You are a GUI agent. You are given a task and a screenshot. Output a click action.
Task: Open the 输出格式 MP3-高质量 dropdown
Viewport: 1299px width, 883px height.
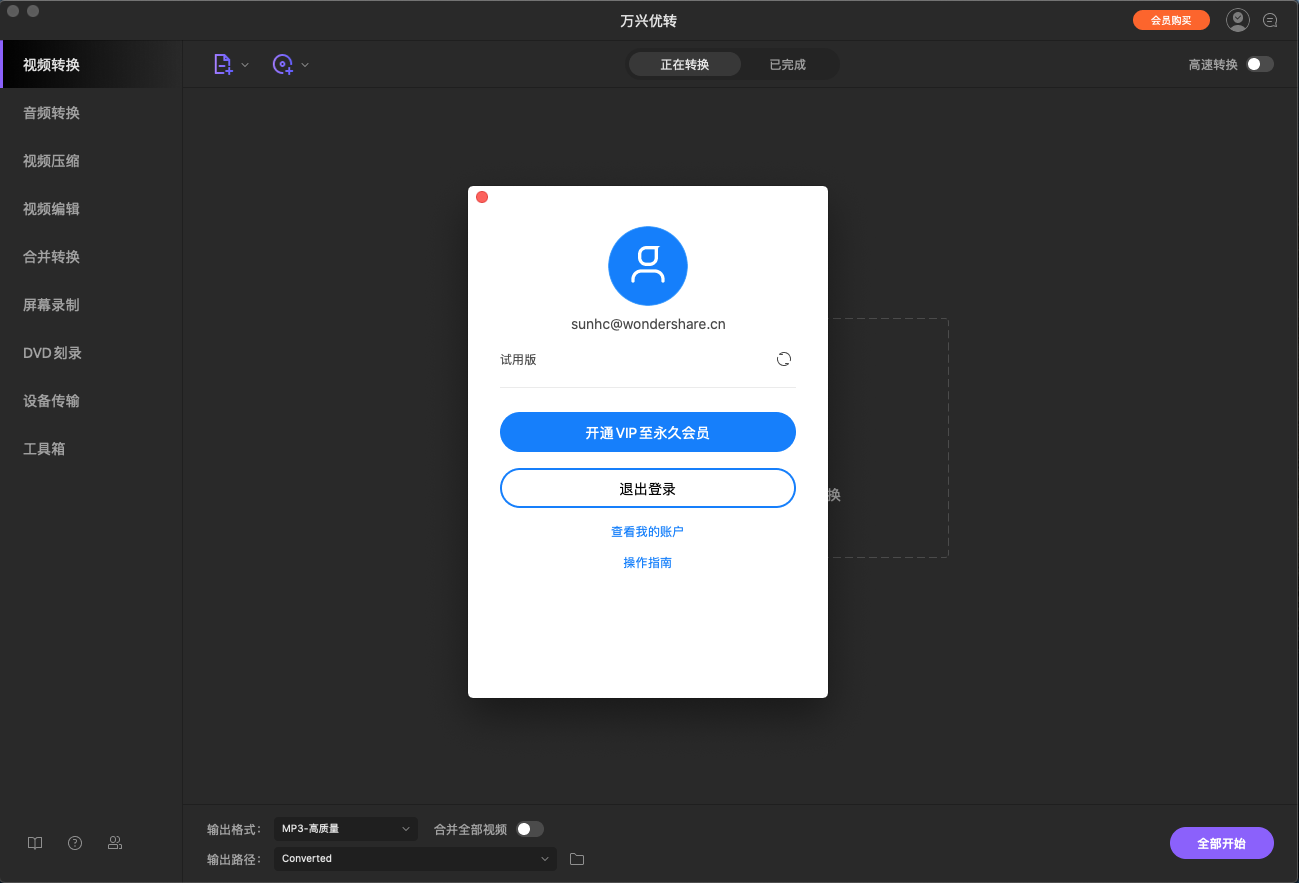coord(345,829)
